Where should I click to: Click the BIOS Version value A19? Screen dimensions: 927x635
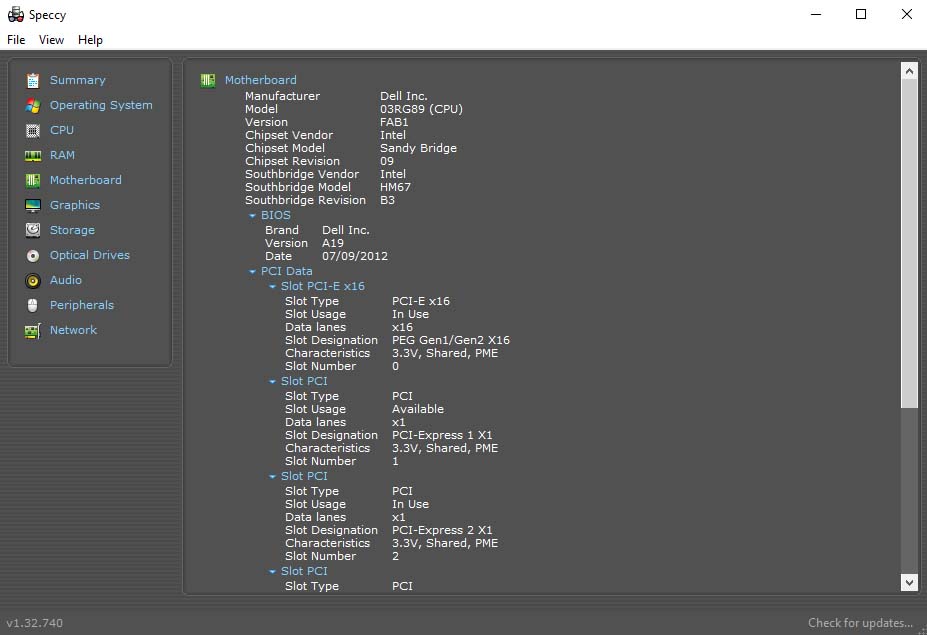[333, 243]
